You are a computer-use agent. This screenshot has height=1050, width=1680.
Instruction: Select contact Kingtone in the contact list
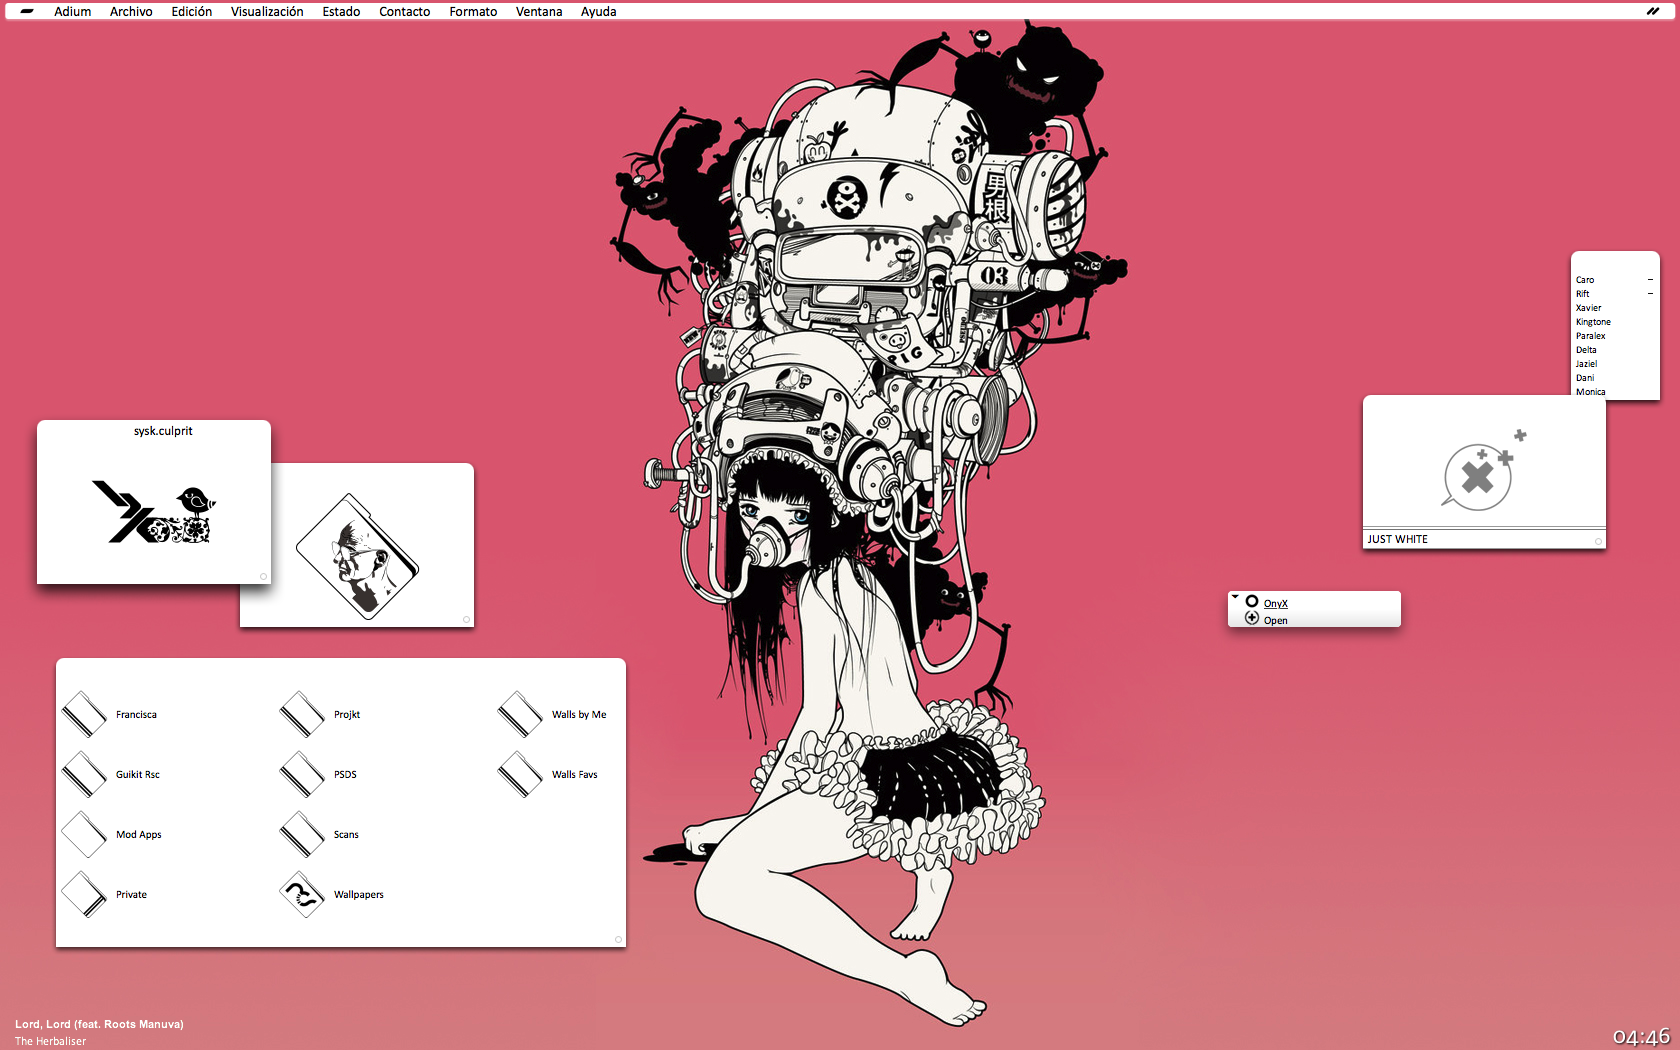point(1594,322)
